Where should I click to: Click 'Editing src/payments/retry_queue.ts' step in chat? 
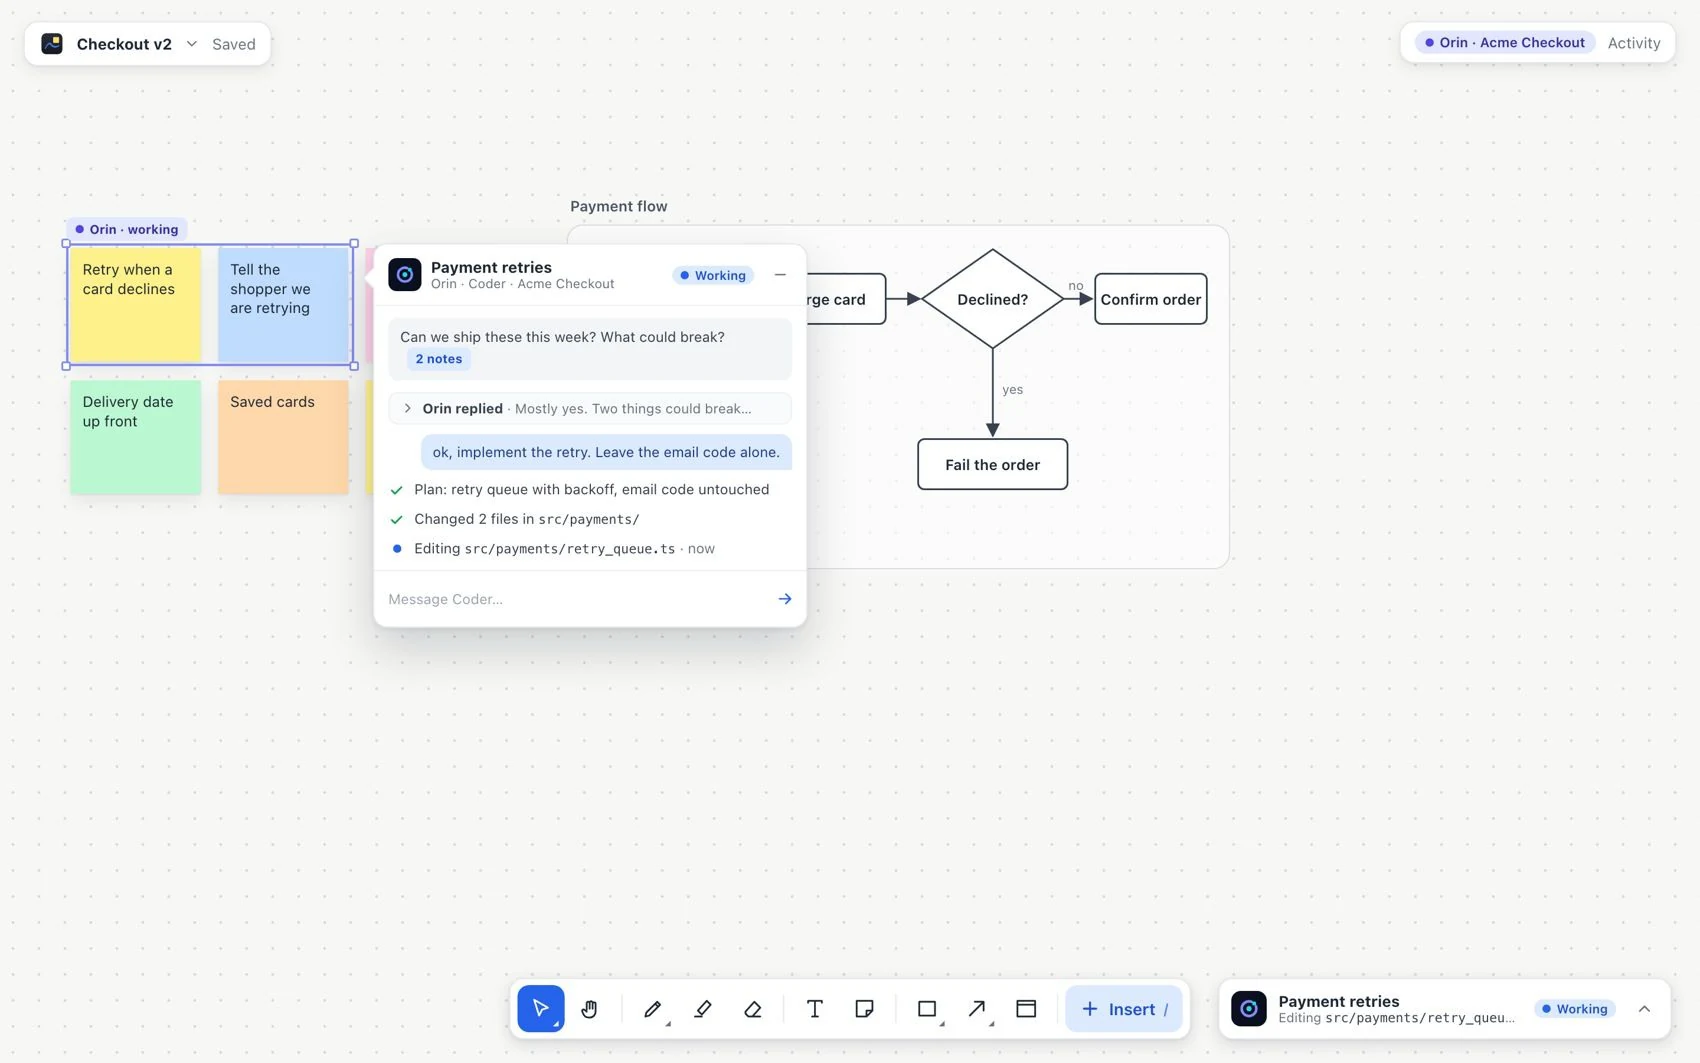[x=564, y=548]
